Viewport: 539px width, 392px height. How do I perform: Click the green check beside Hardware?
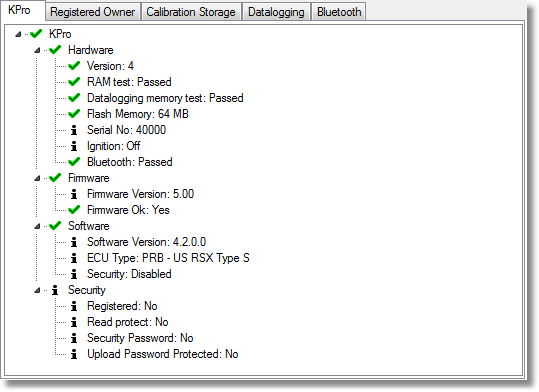click(x=55, y=50)
